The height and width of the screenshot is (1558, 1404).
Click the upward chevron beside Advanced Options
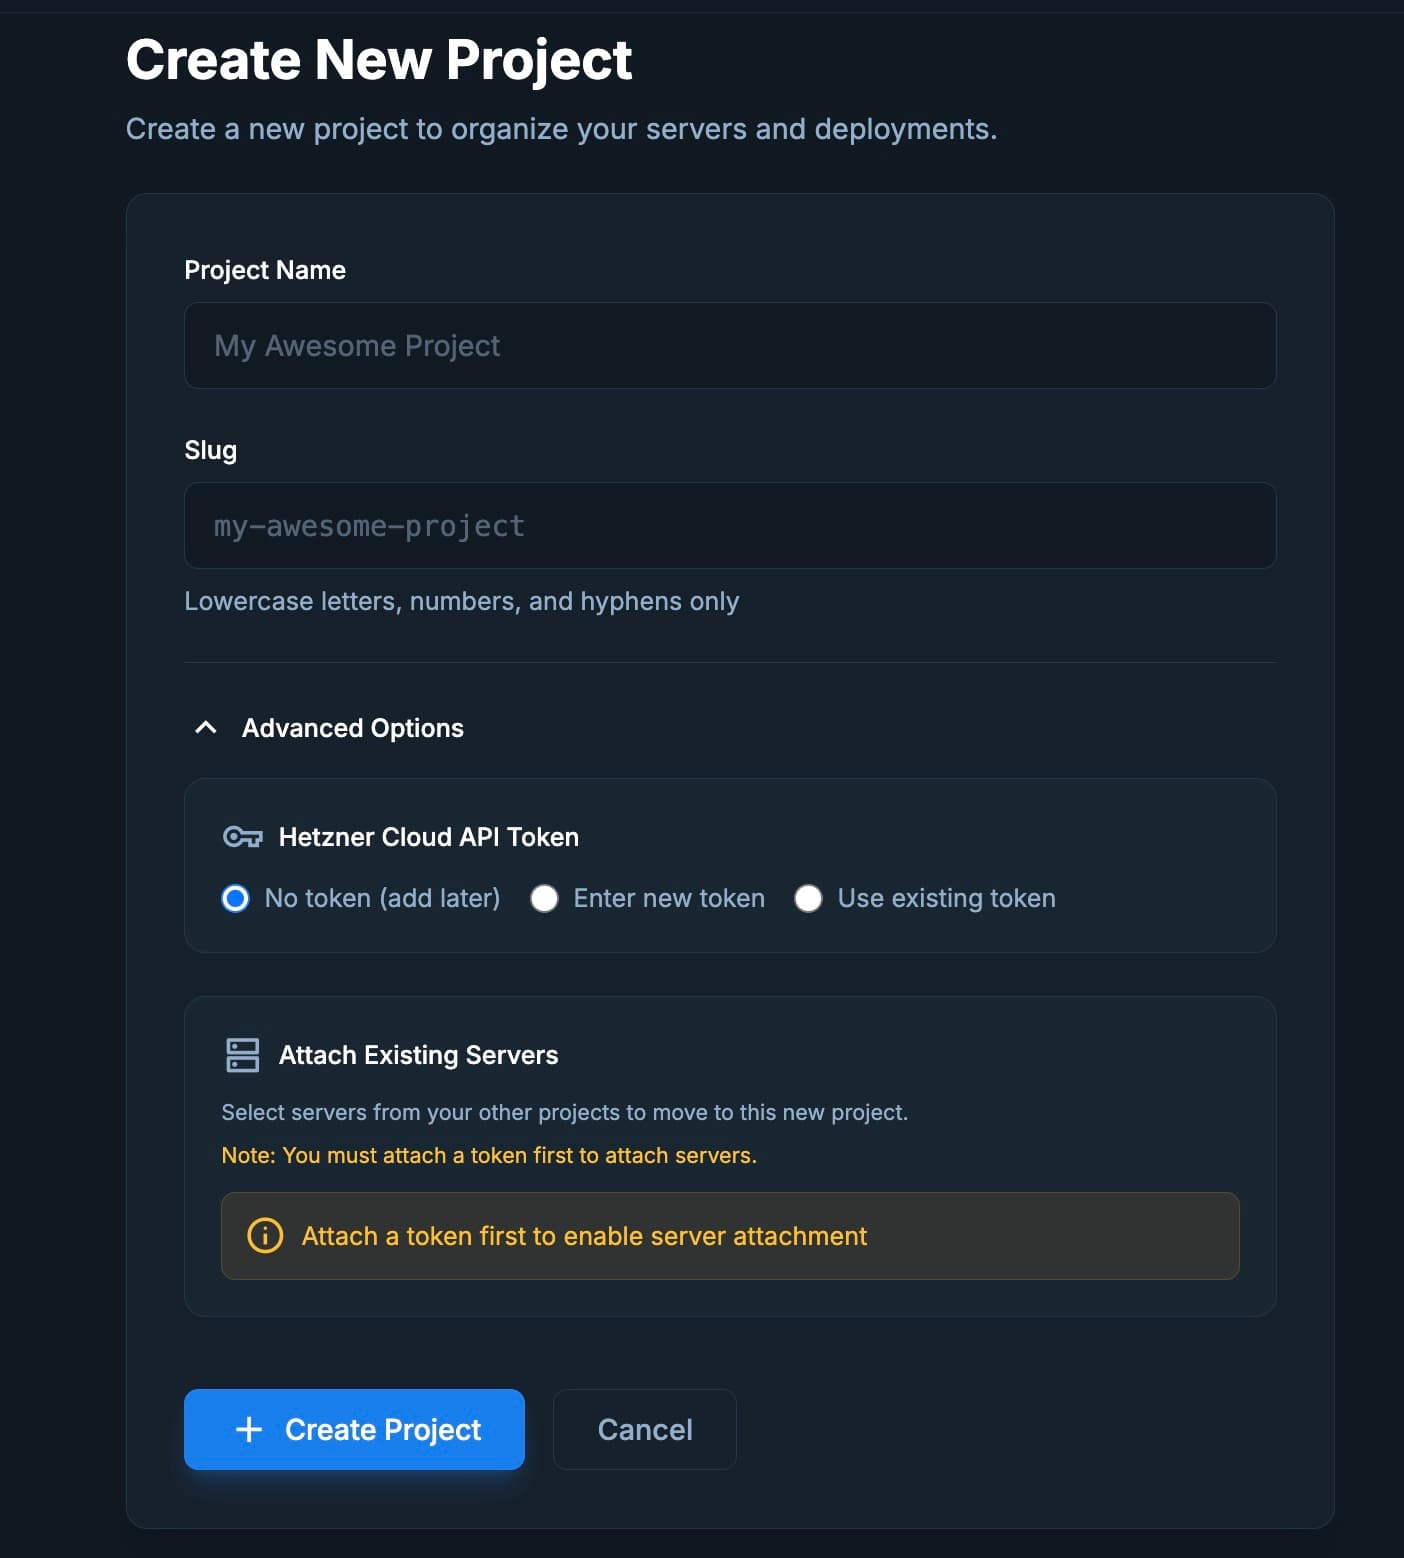(x=205, y=727)
